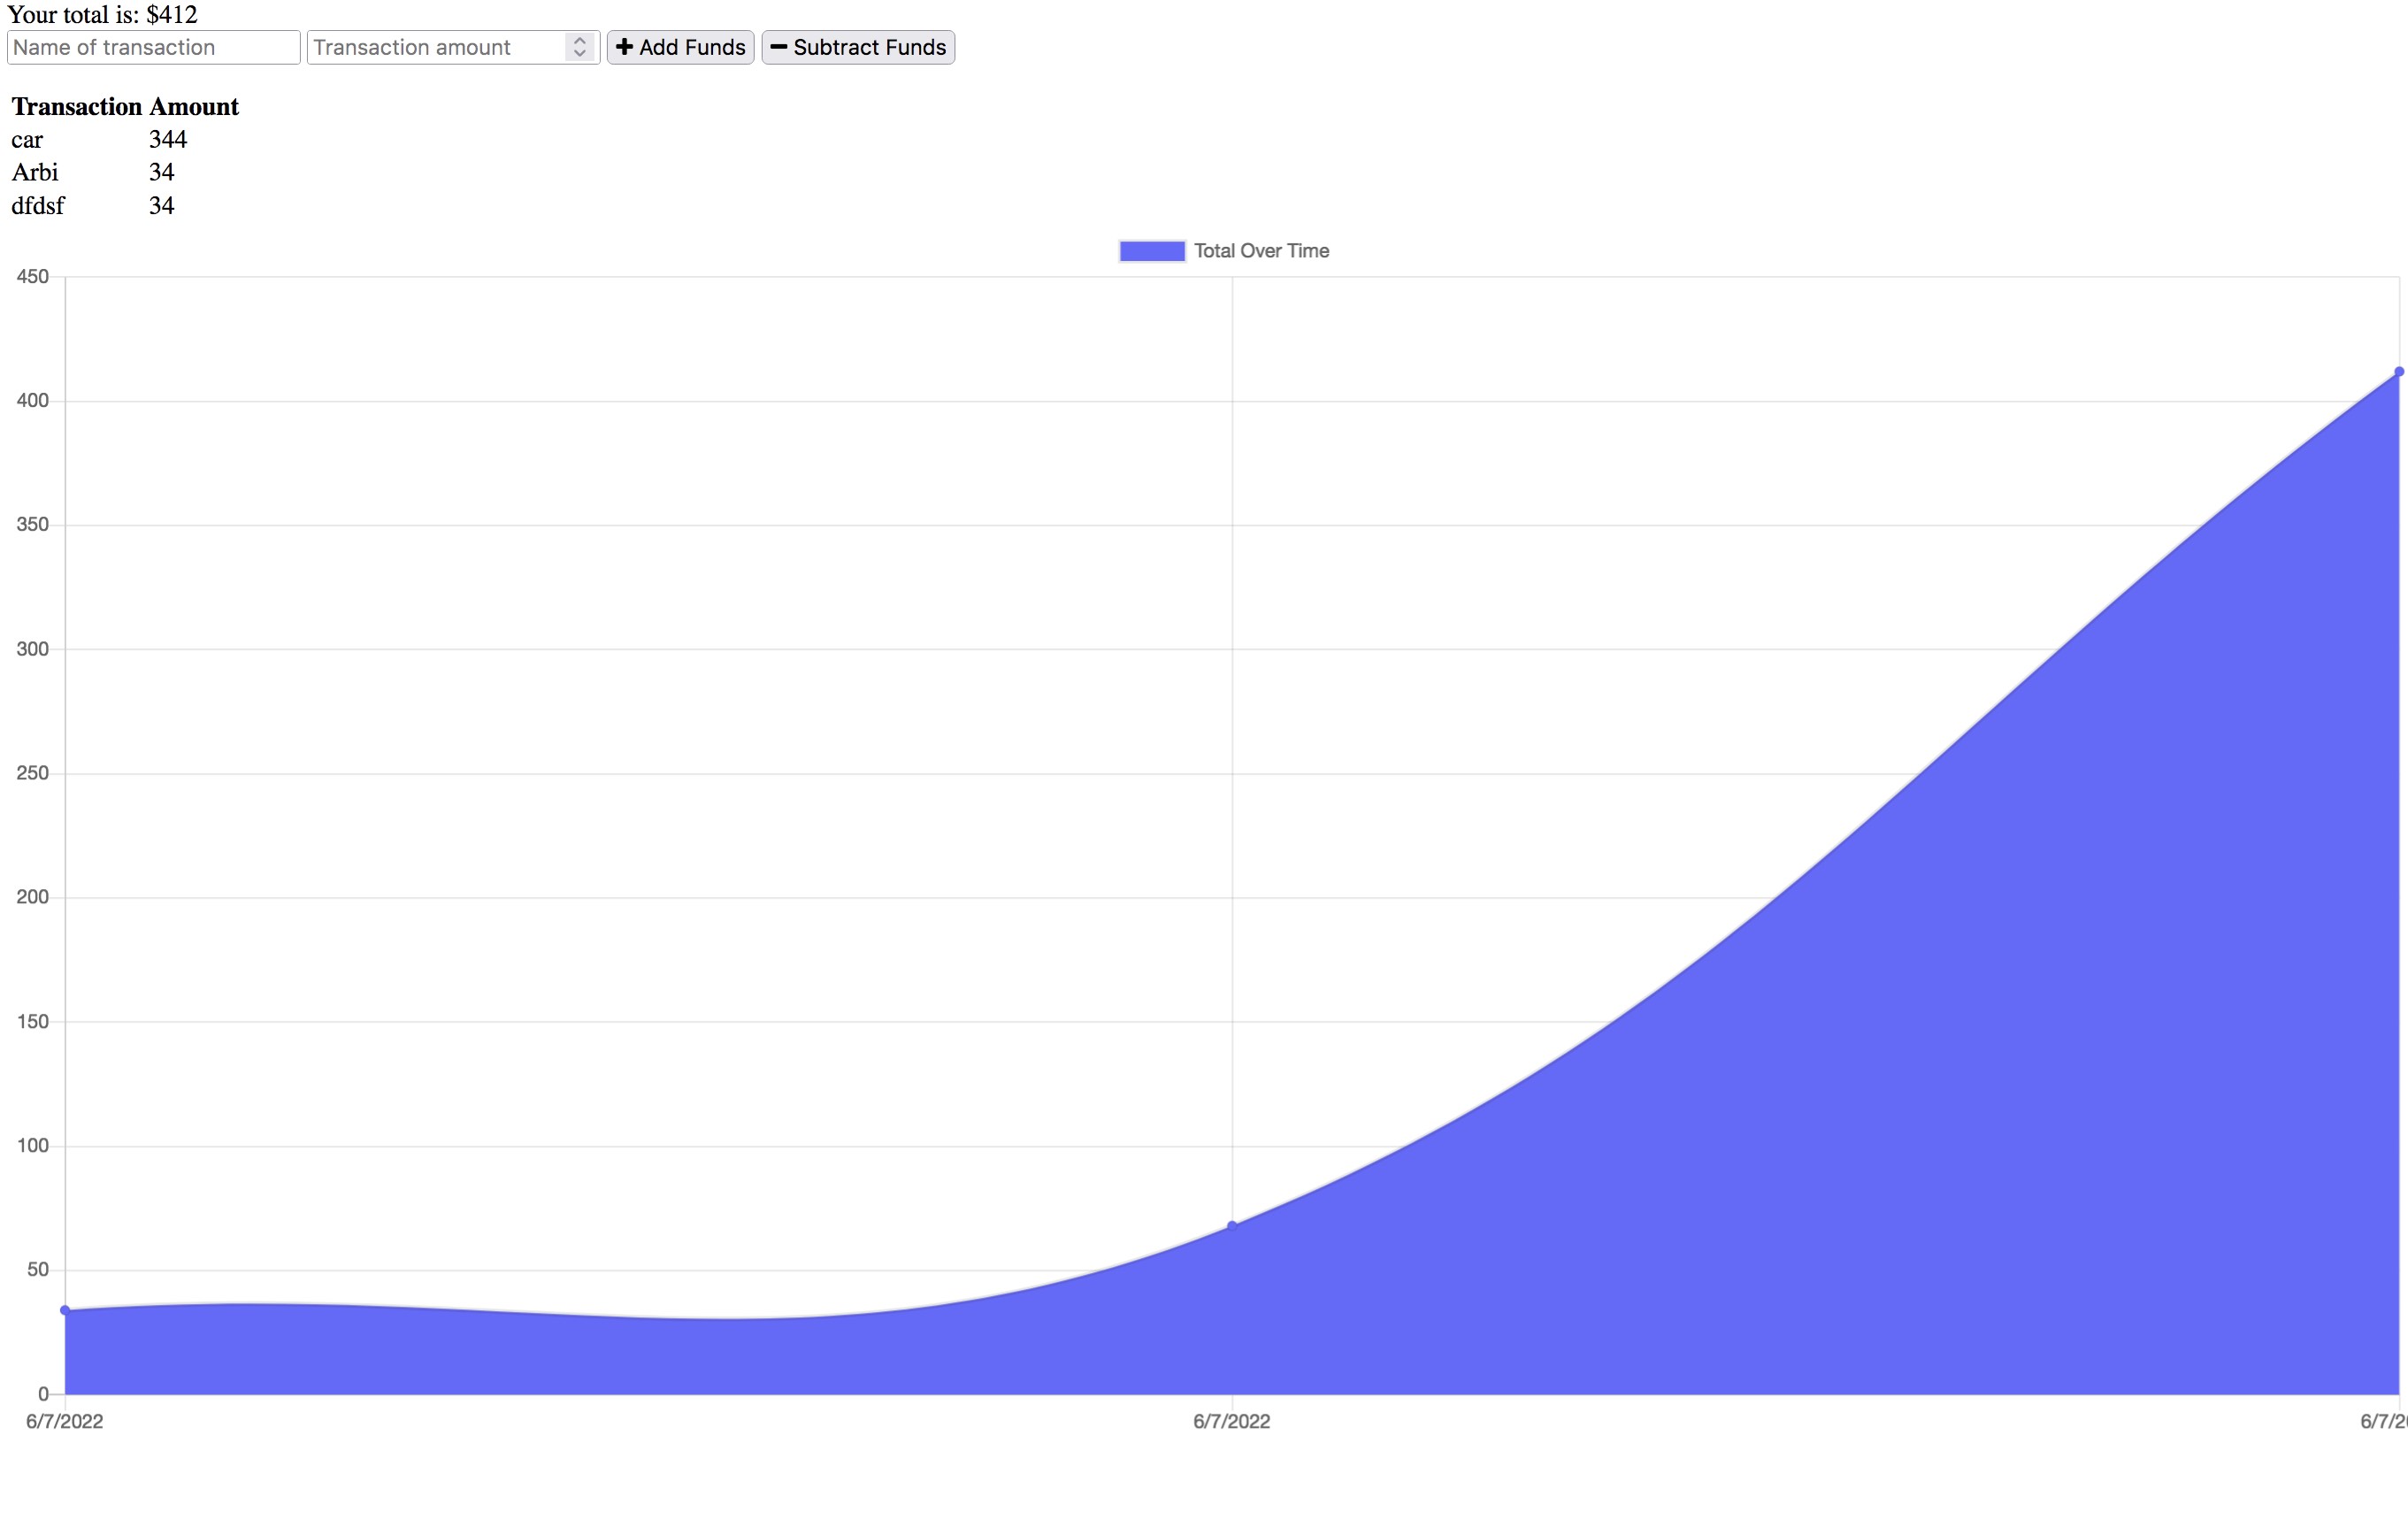
Task: Select the dfdsf transaction row
Action: pyautogui.click(x=125, y=205)
